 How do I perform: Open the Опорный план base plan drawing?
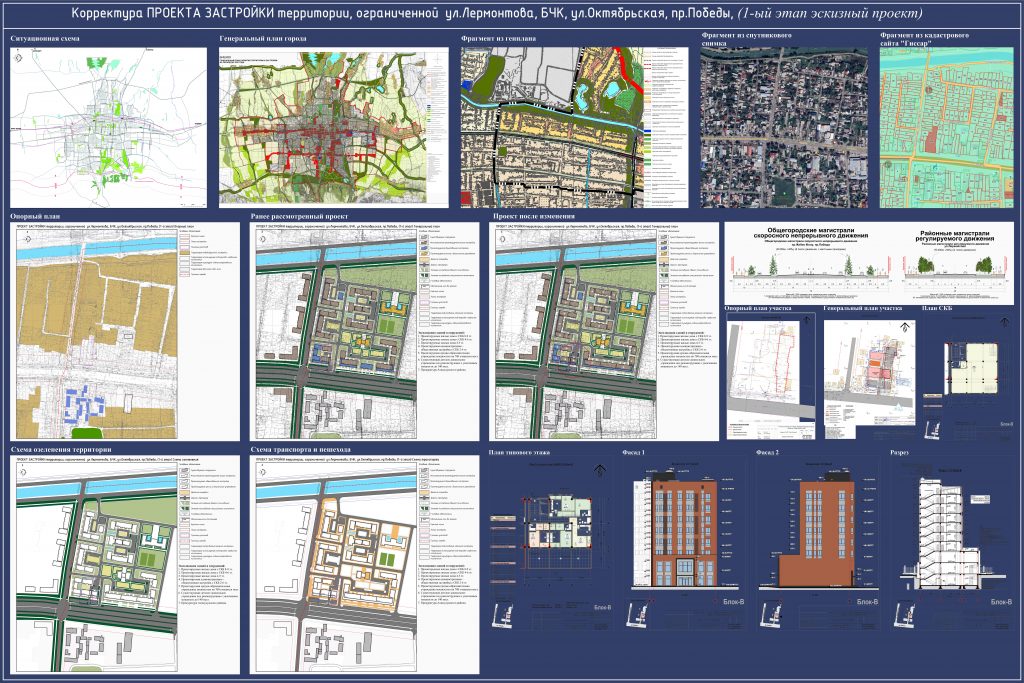click(x=125, y=332)
